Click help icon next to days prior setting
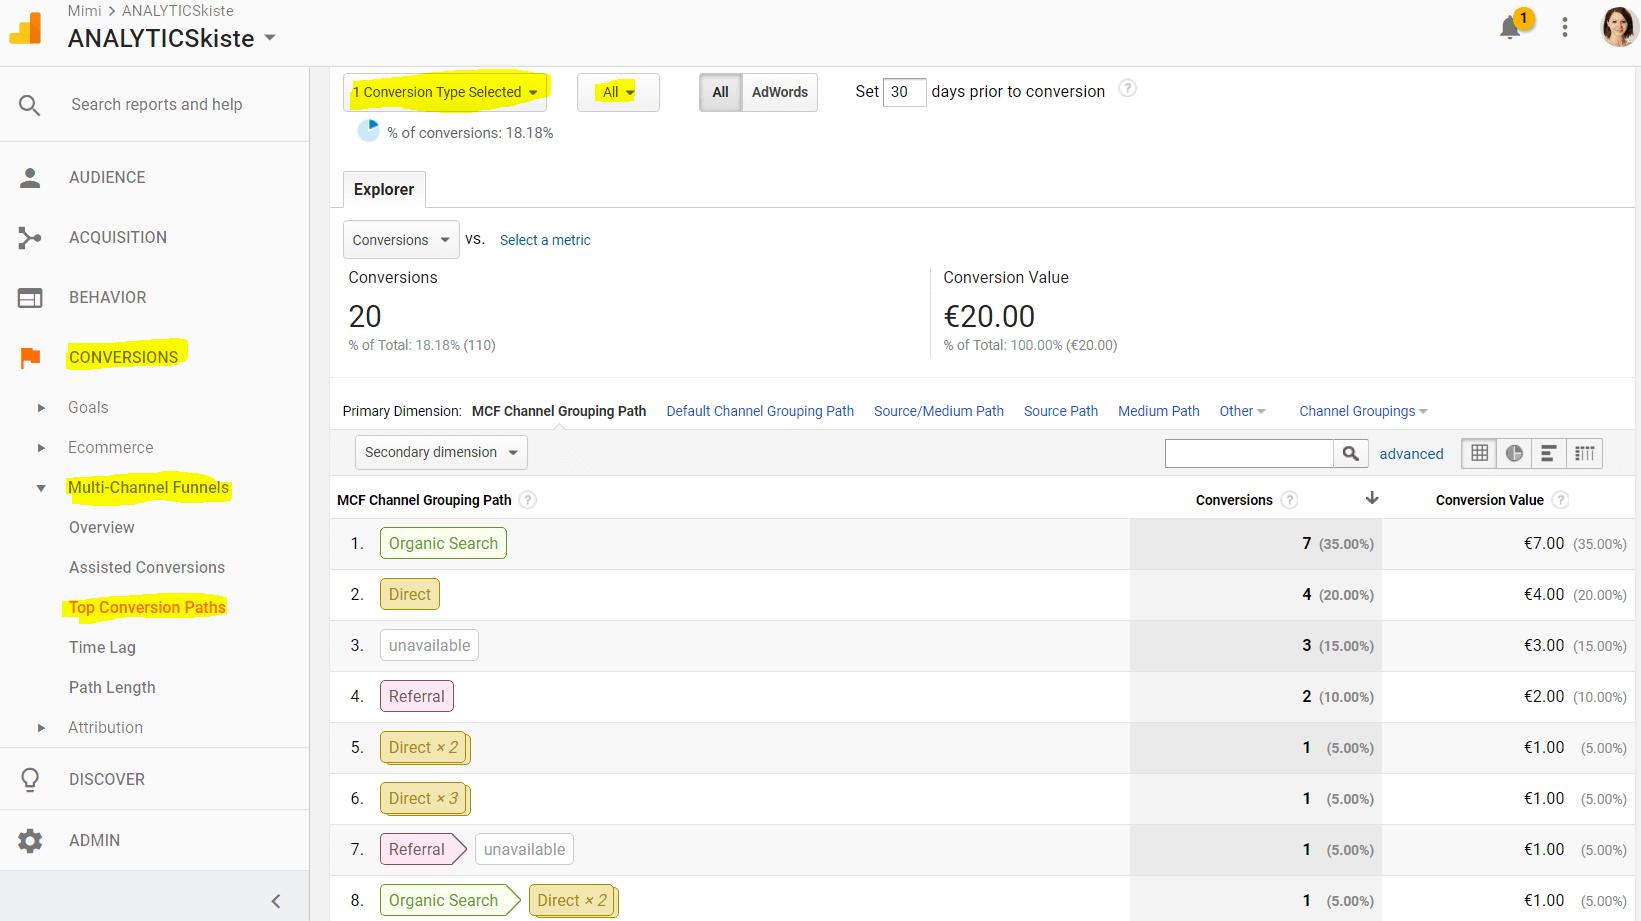This screenshot has width=1641, height=921. (x=1127, y=88)
